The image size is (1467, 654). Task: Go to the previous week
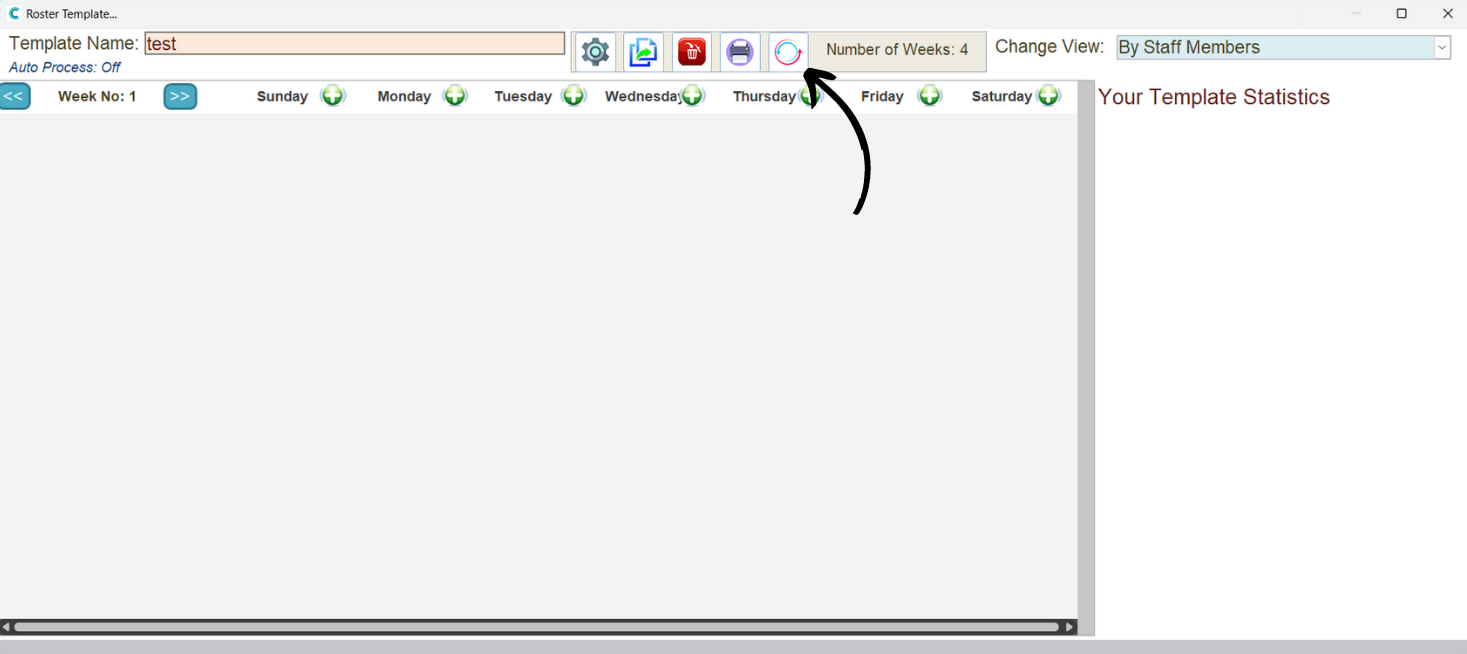click(x=14, y=96)
